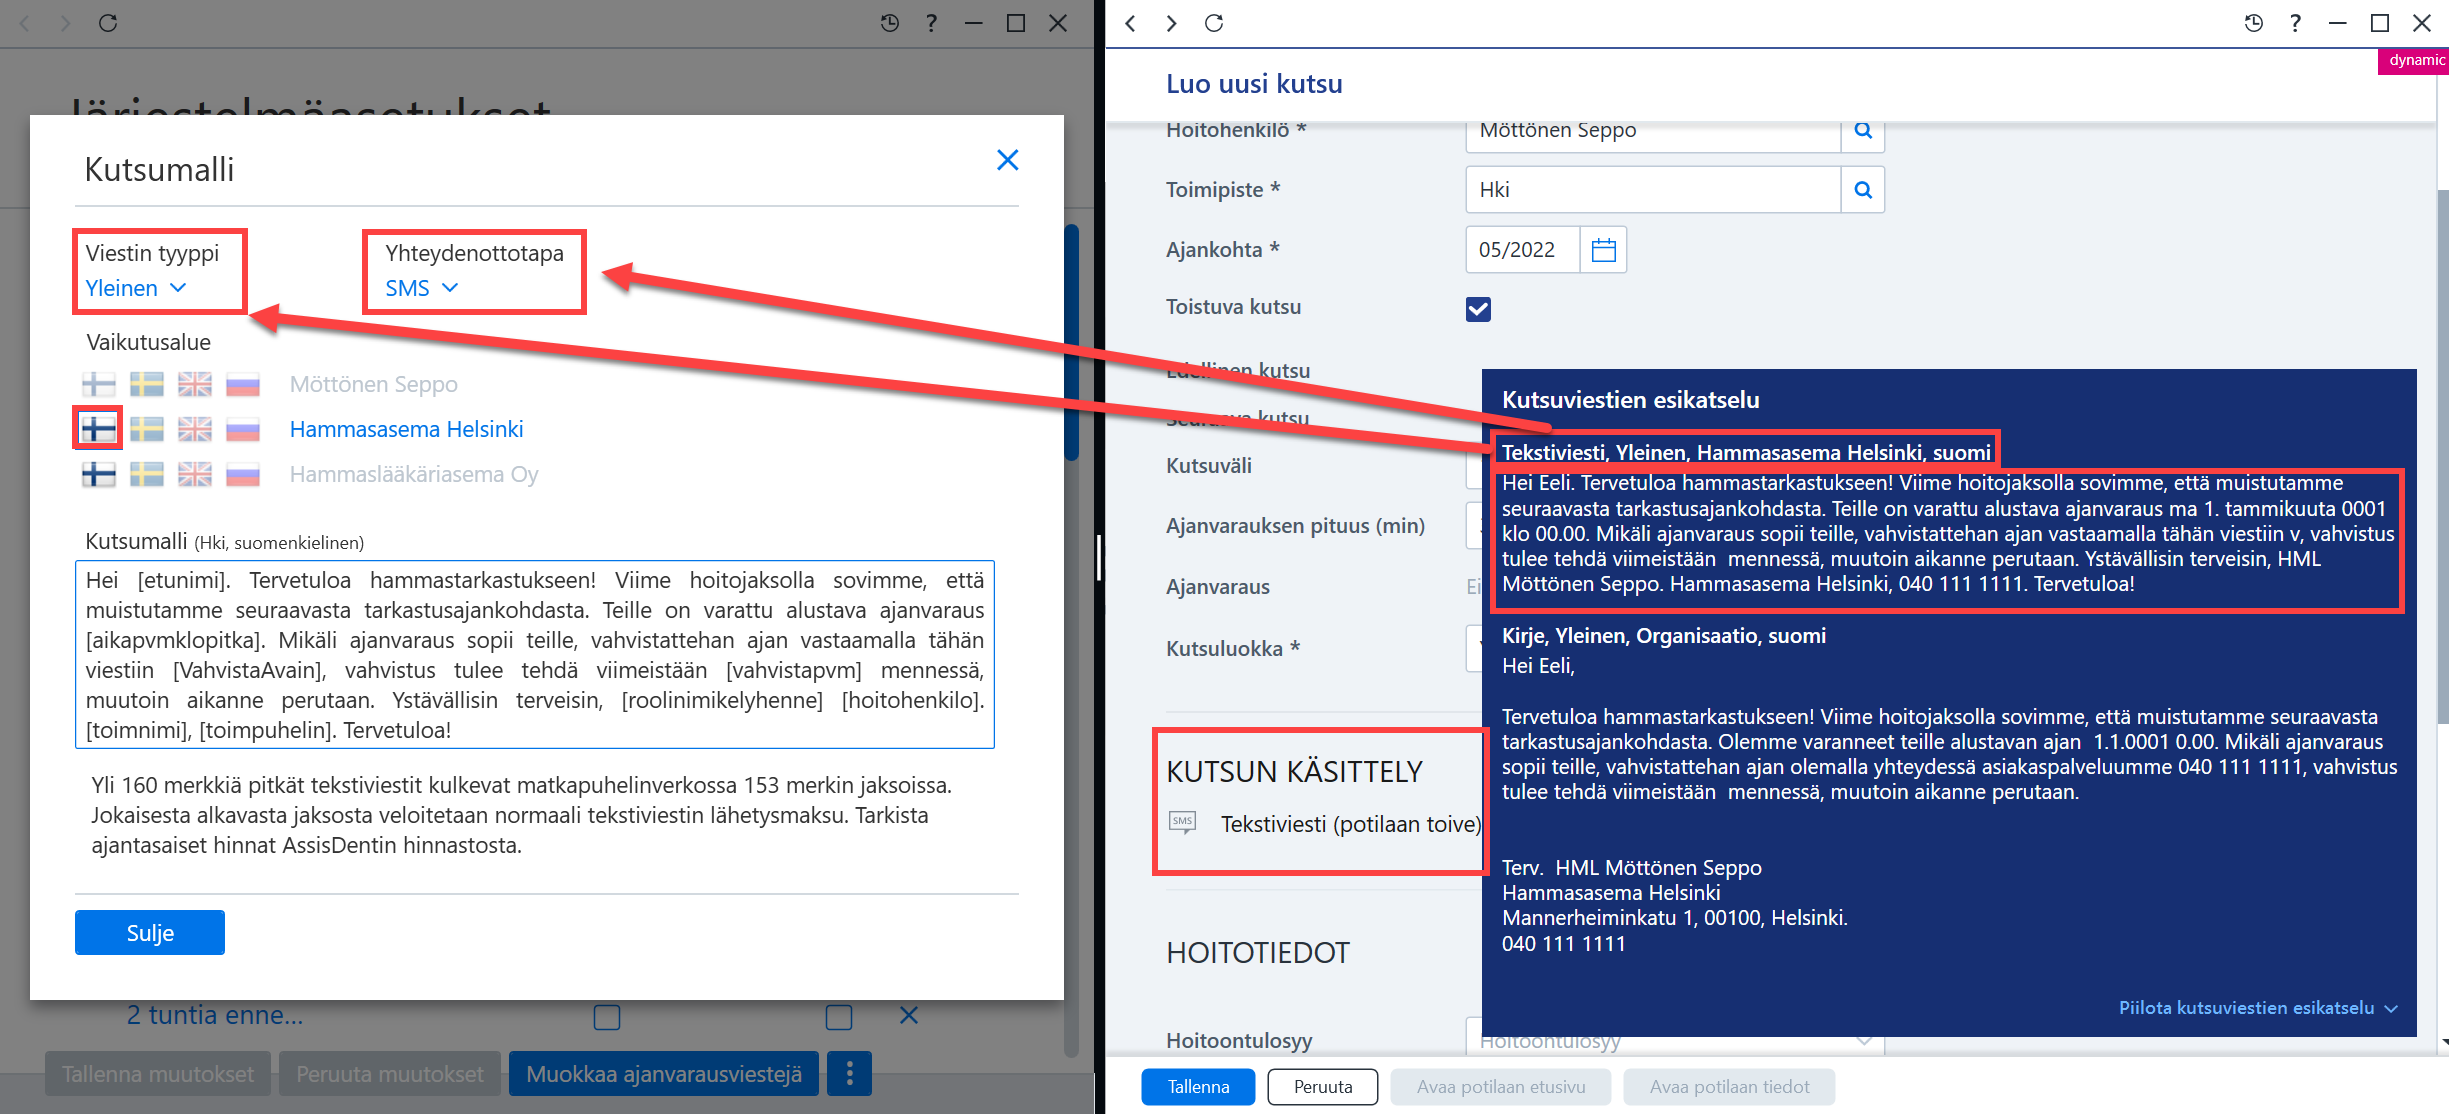This screenshot has height=1114, width=2449.
Task: Click the Hammaslääkäriasema Oy scope label
Action: click(414, 474)
